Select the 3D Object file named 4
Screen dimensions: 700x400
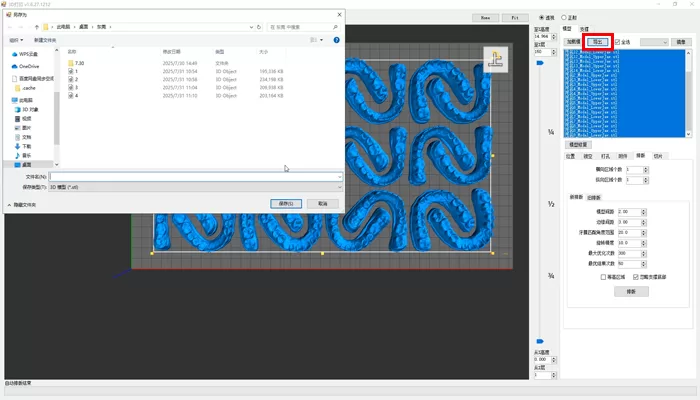(76, 96)
